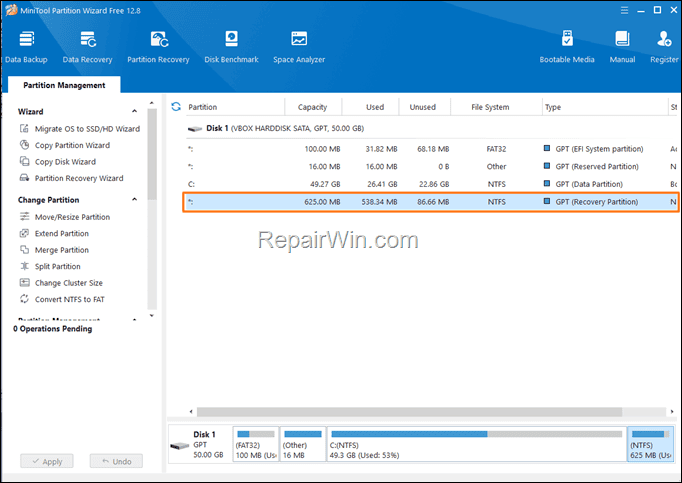Select the FAT32 EFI System partition row
This screenshot has width=682, height=483.
[431, 149]
